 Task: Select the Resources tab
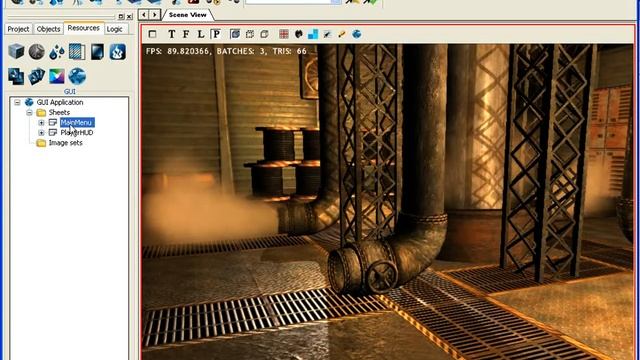[84, 28]
